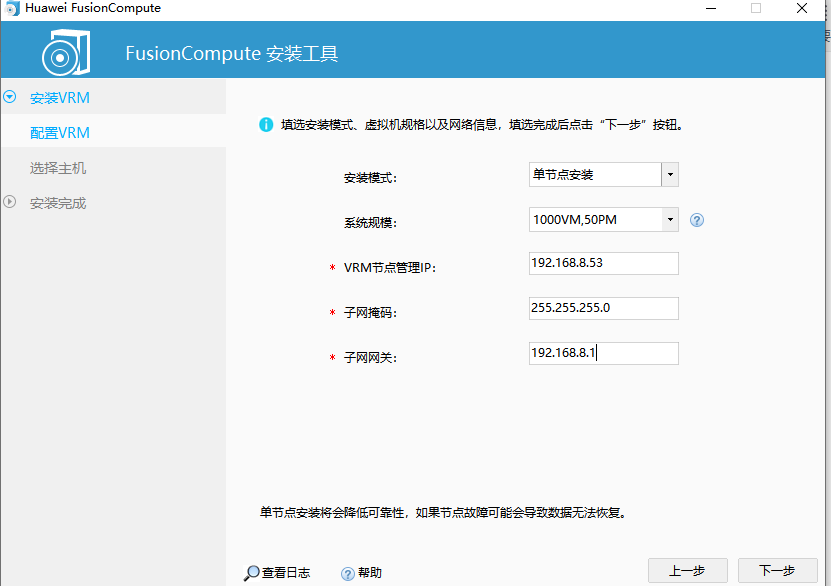Click inside the 子网掩码 field

click(x=603, y=308)
